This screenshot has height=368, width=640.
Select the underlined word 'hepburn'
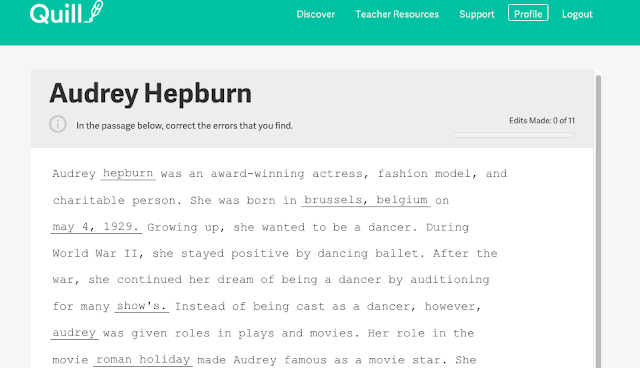tap(128, 173)
